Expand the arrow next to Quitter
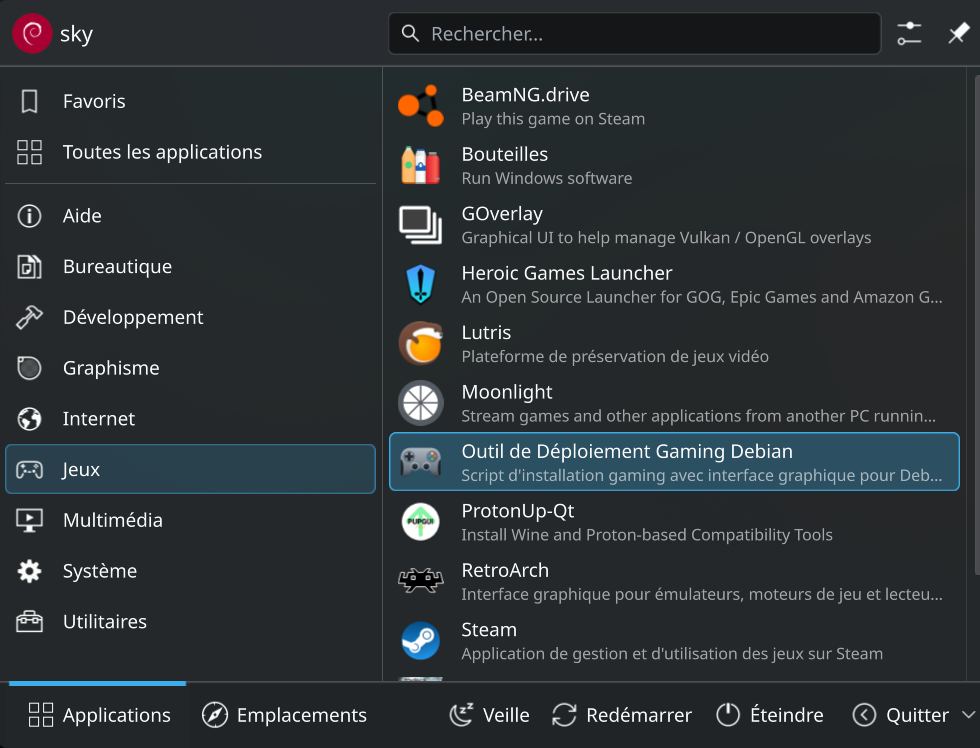This screenshot has width=980, height=748. click(x=967, y=715)
